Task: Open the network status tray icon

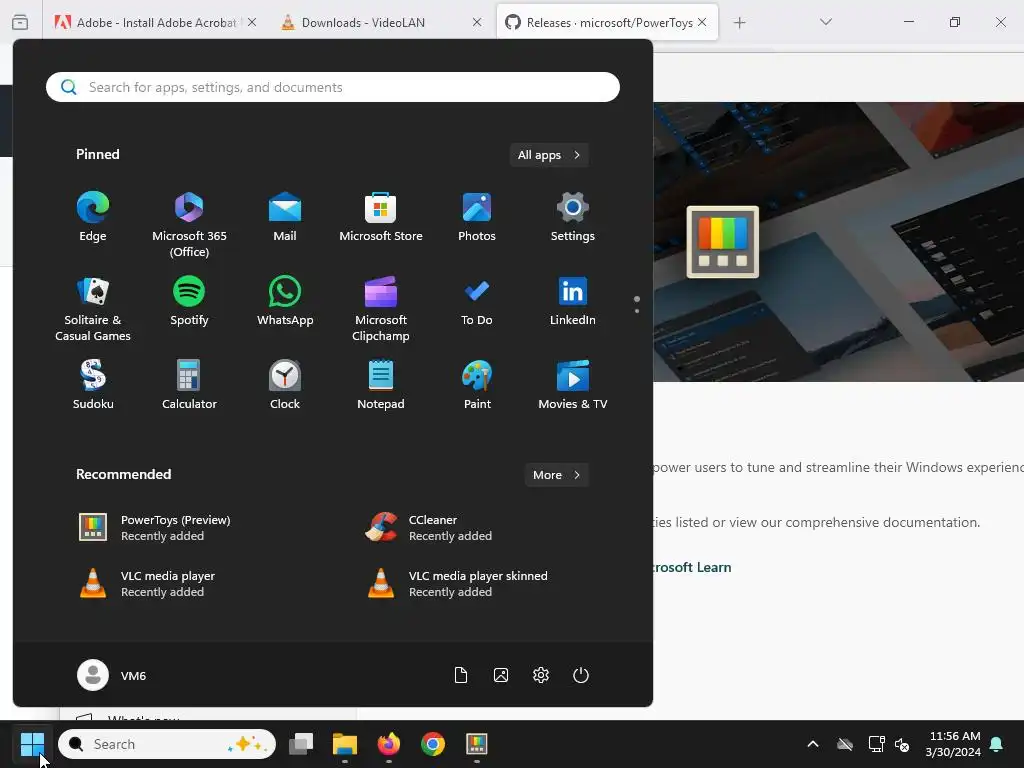Action: point(876,744)
